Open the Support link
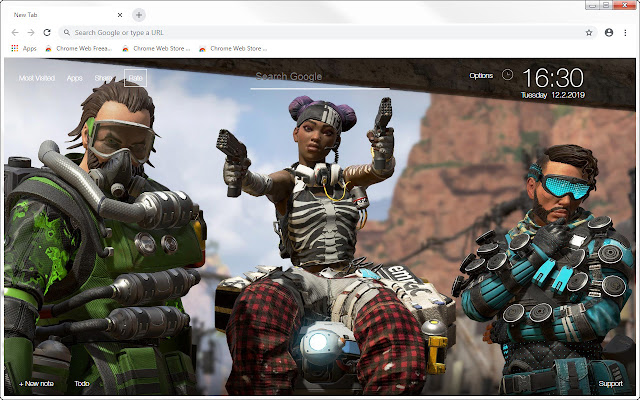The height and width of the screenshot is (400, 640). tap(611, 384)
